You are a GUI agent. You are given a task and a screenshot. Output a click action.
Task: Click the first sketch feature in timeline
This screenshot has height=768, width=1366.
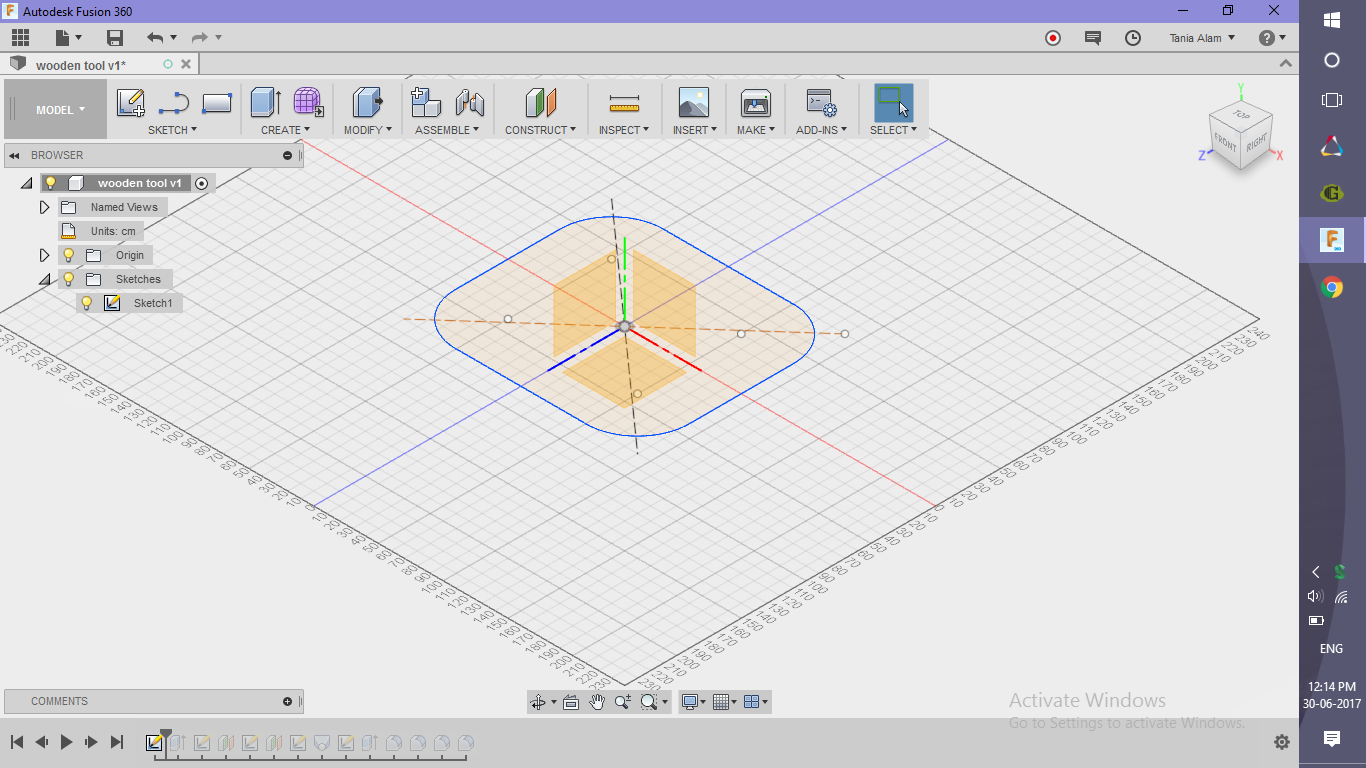pyautogui.click(x=154, y=743)
